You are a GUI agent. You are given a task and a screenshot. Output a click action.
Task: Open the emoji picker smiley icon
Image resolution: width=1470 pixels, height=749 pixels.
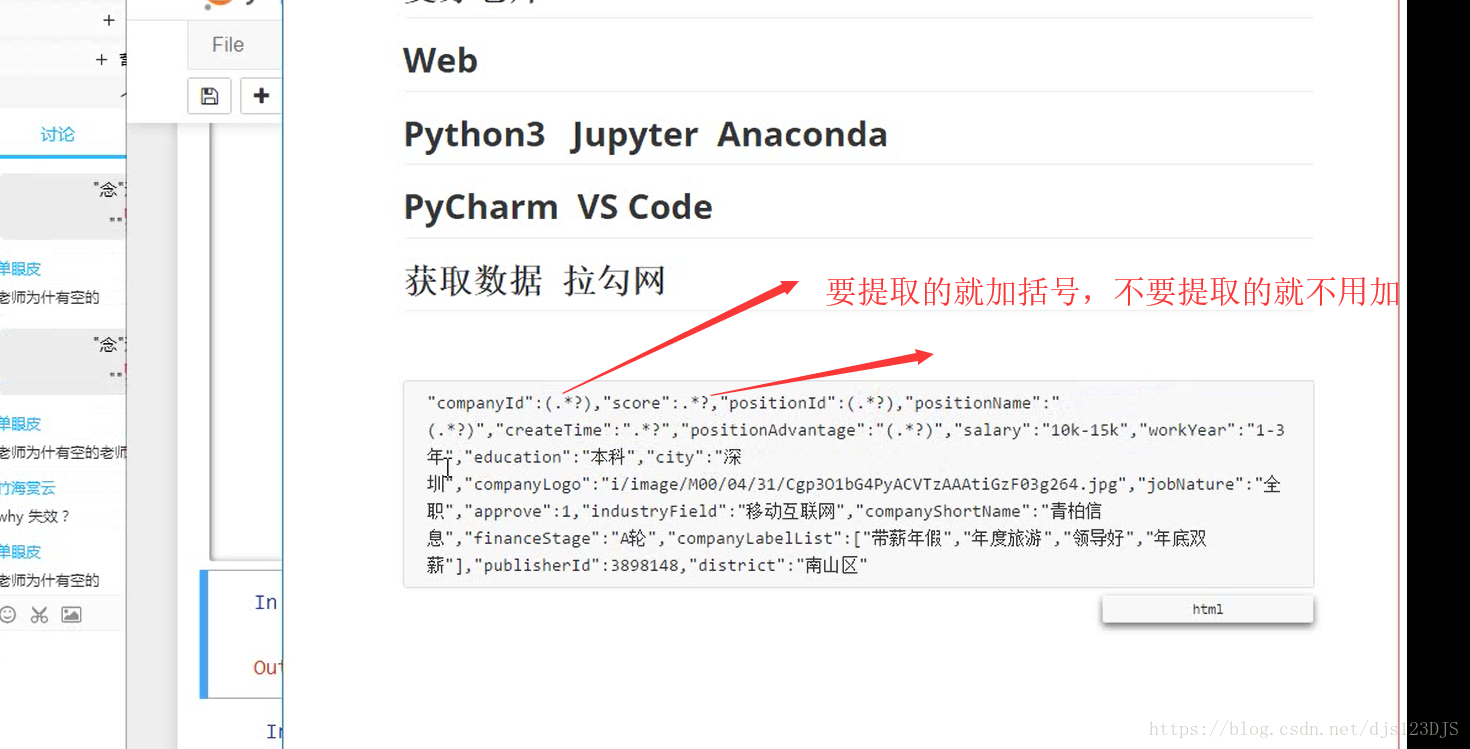[x=8, y=615]
